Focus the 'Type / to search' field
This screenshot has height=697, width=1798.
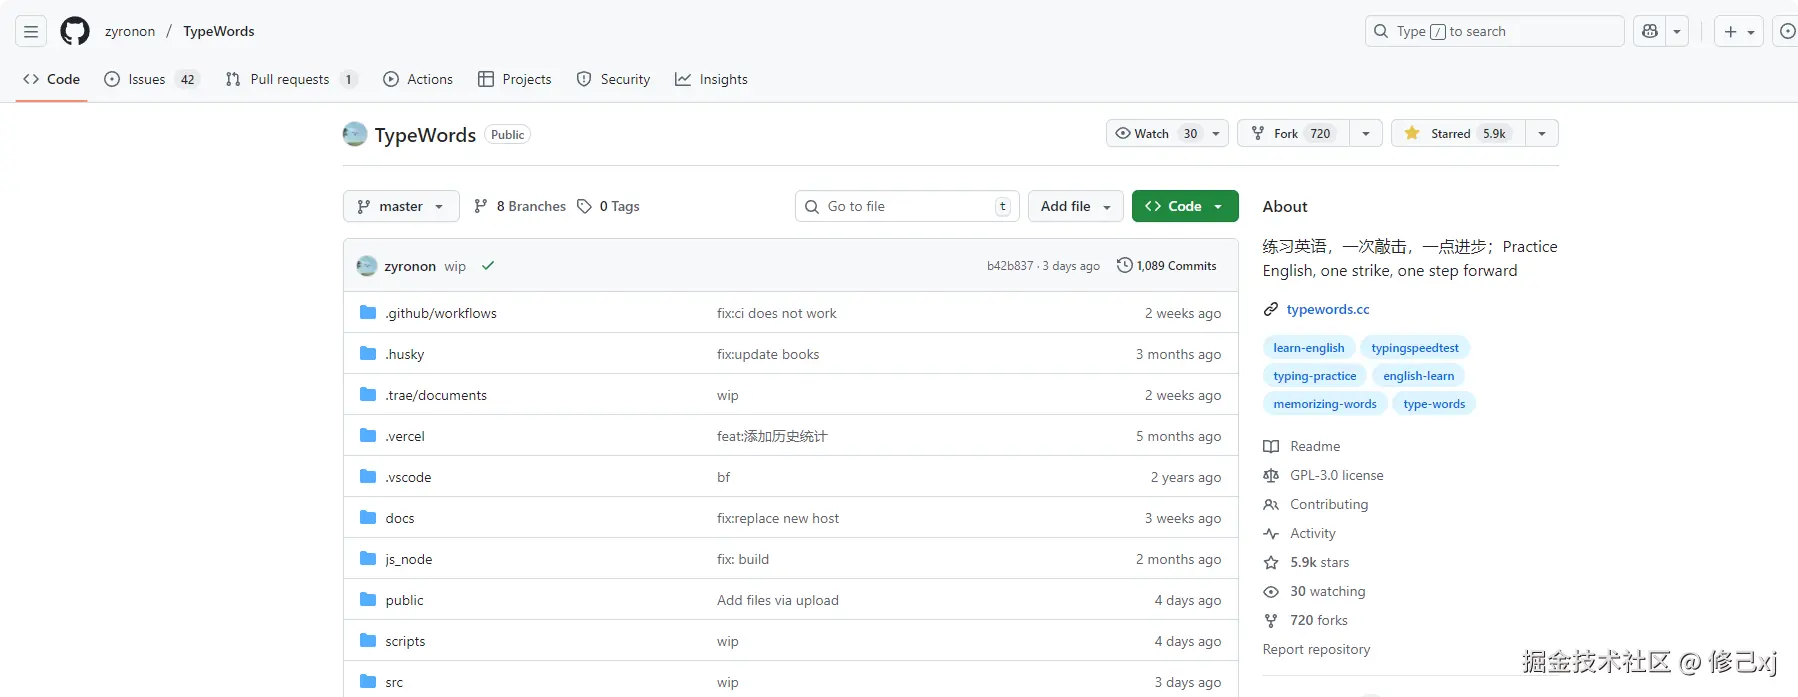point(1494,31)
